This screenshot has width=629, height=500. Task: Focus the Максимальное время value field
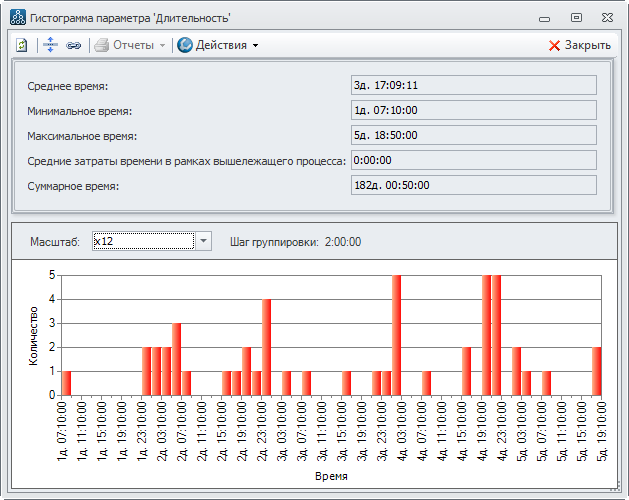pos(473,135)
